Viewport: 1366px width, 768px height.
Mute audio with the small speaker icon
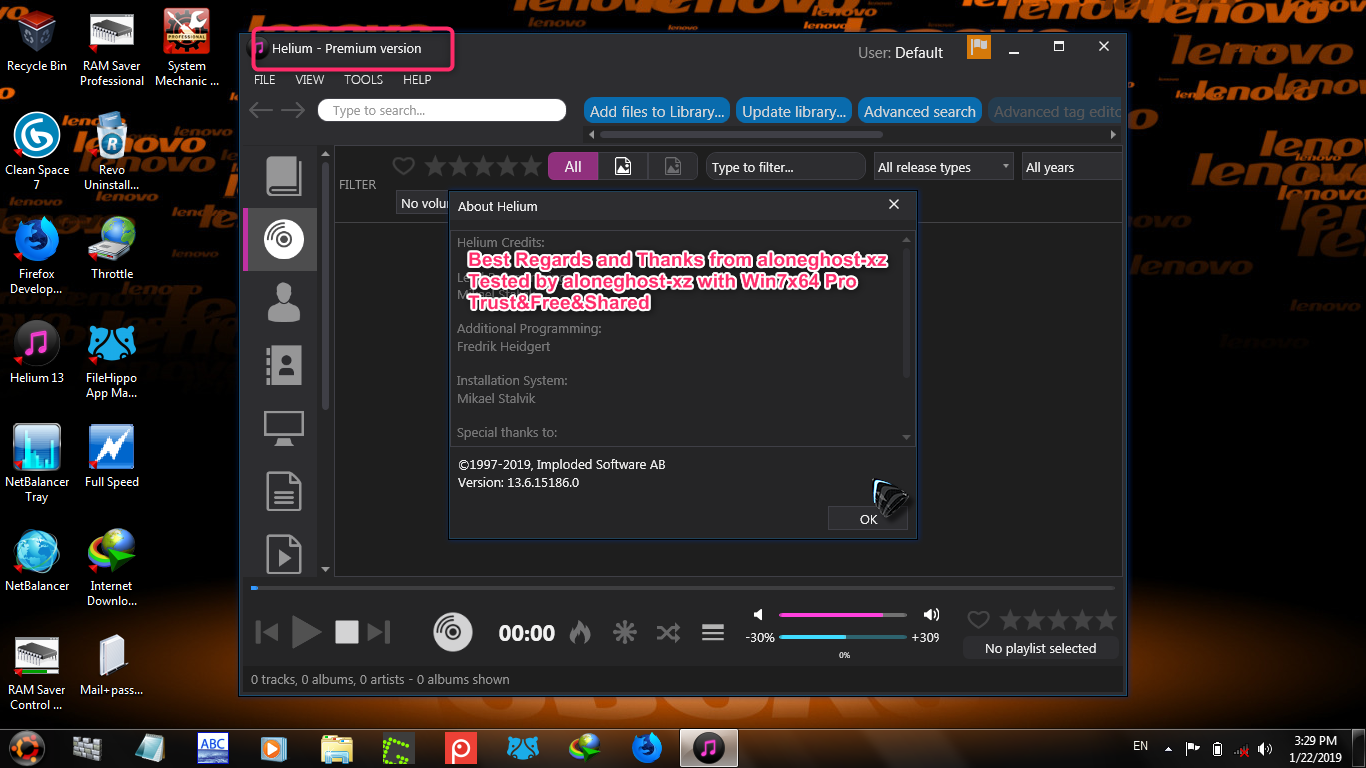point(758,614)
